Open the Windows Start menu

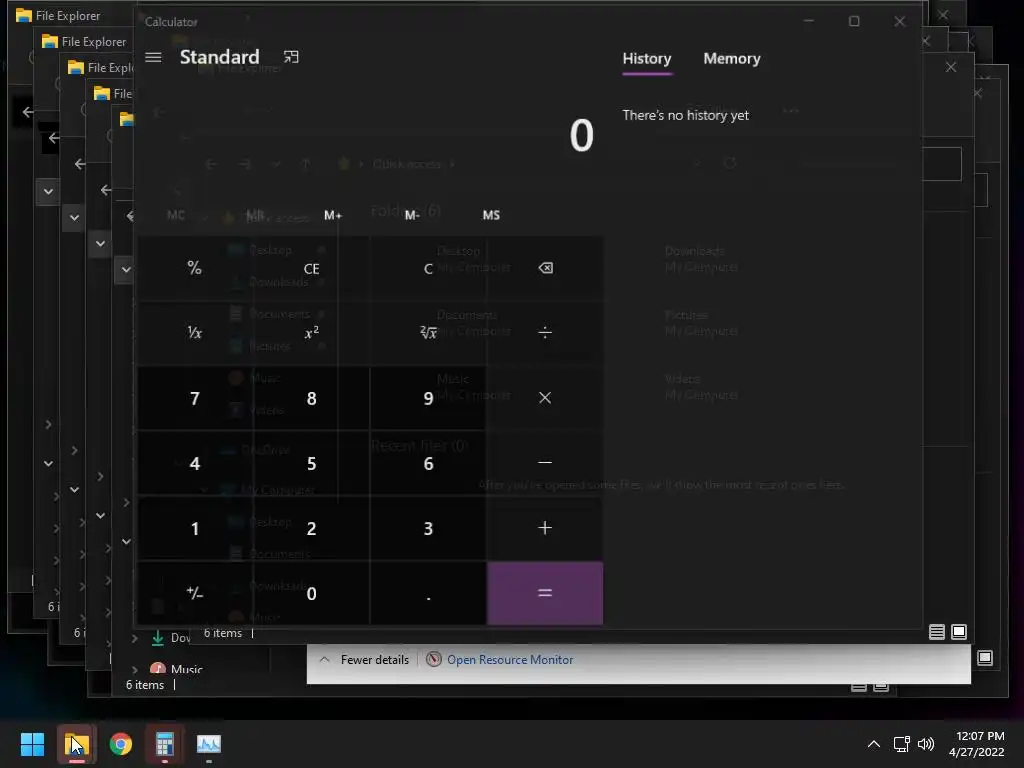[x=32, y=744]
